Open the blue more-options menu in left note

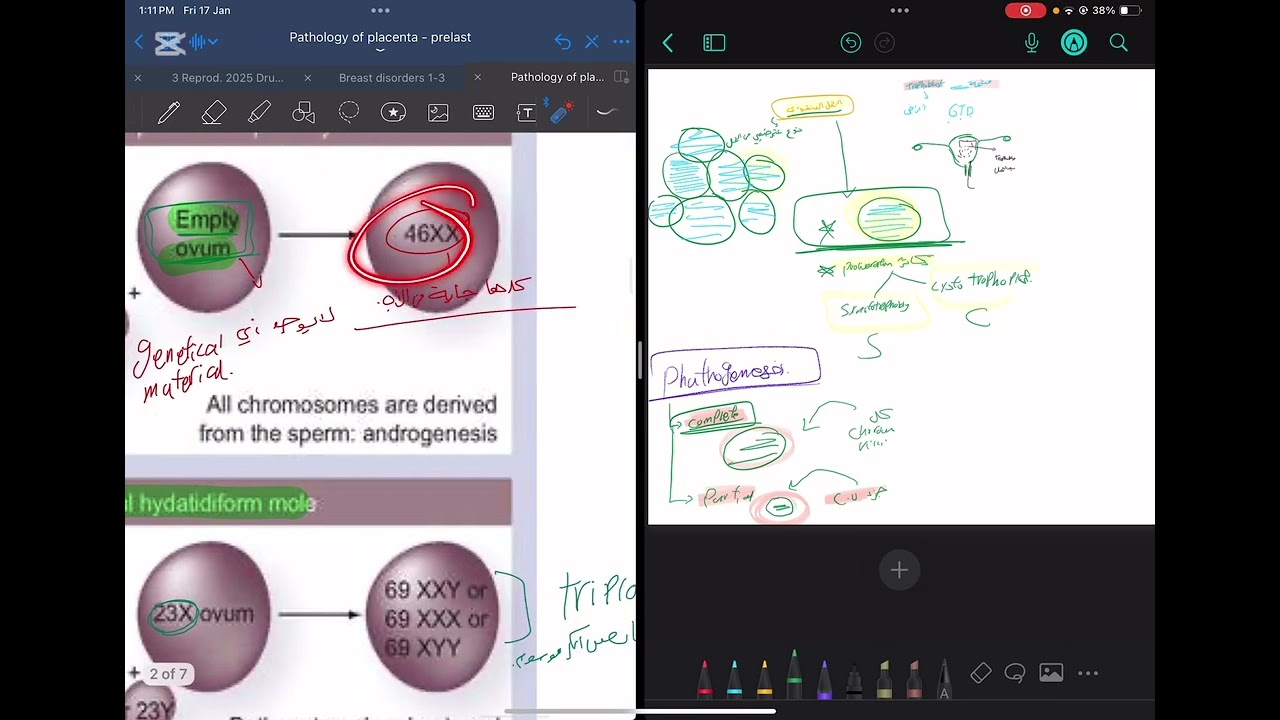(621, 42)
